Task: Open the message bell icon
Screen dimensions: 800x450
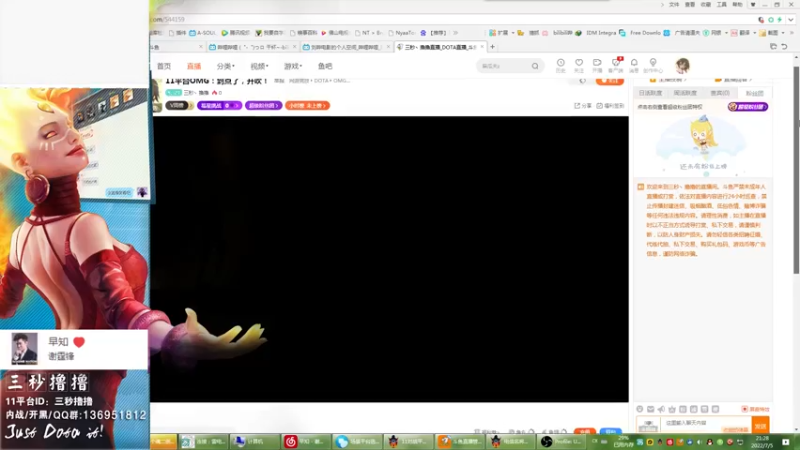Action: (x=634, y=65)
